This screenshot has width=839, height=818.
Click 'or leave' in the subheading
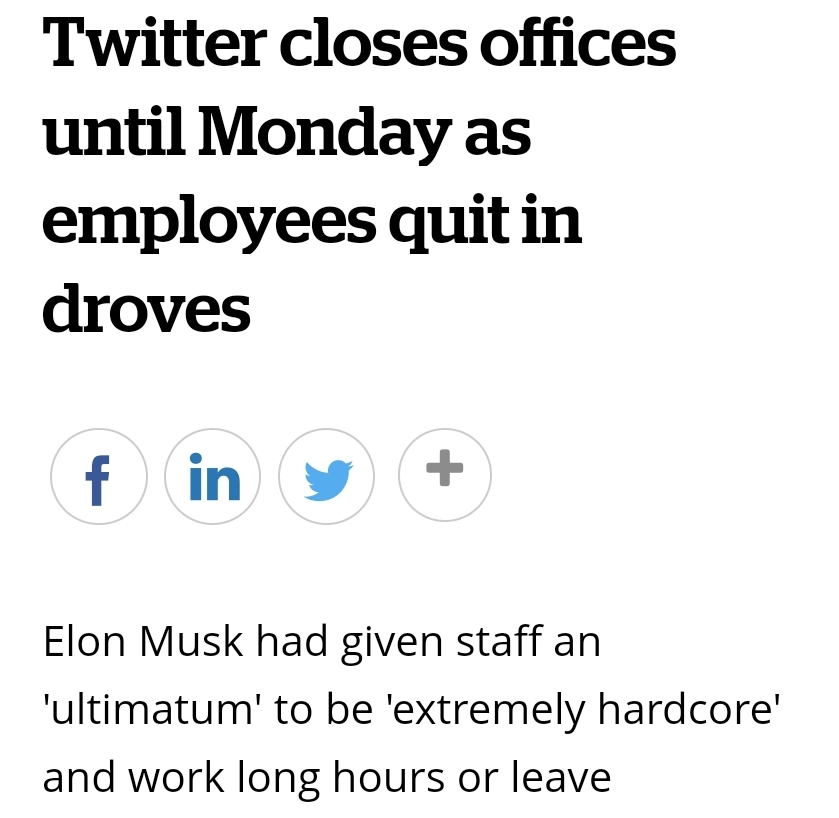click(x=535, y=777)
